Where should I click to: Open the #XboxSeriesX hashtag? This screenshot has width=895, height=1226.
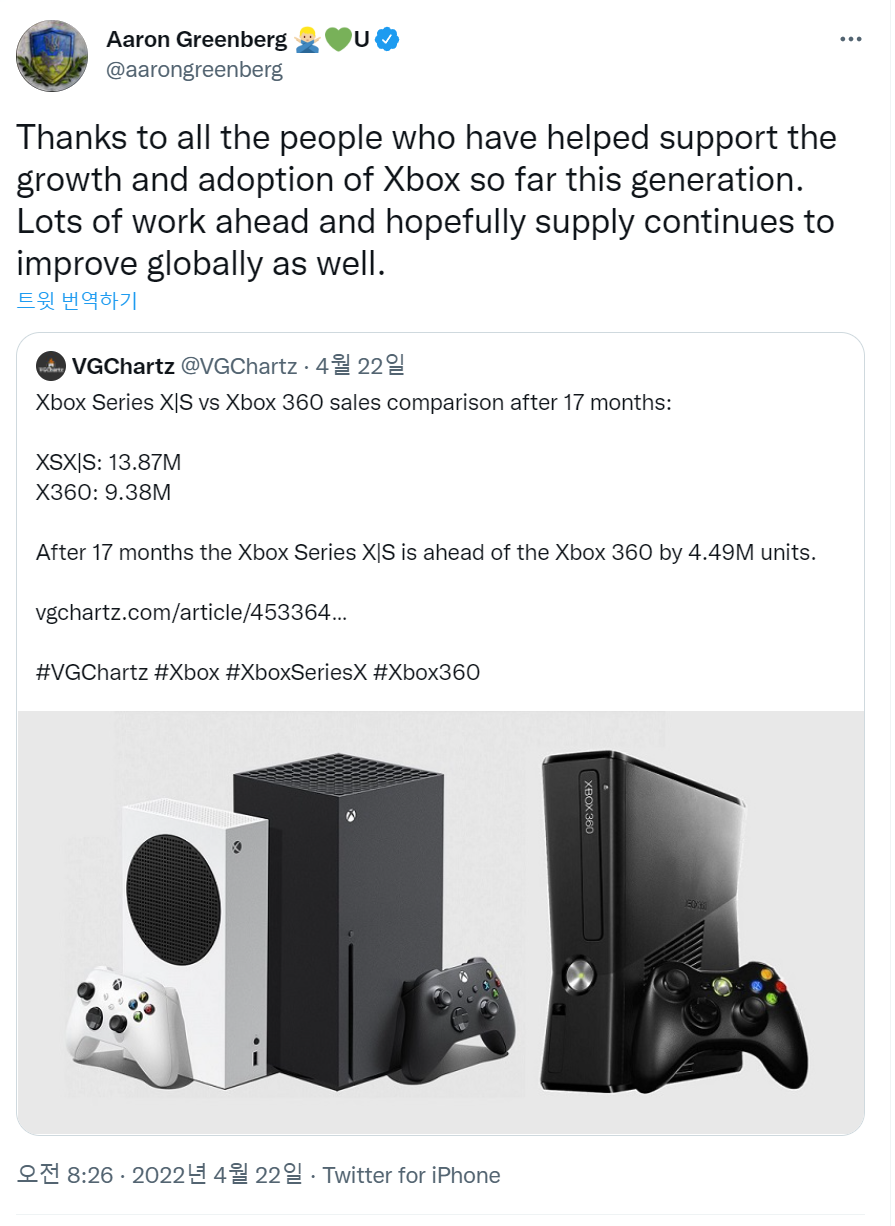point(295,672)
